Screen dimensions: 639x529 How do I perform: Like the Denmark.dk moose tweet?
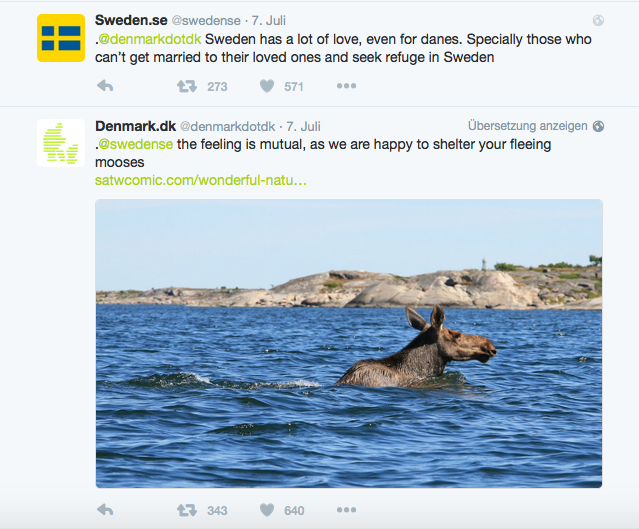click(267, 510)
